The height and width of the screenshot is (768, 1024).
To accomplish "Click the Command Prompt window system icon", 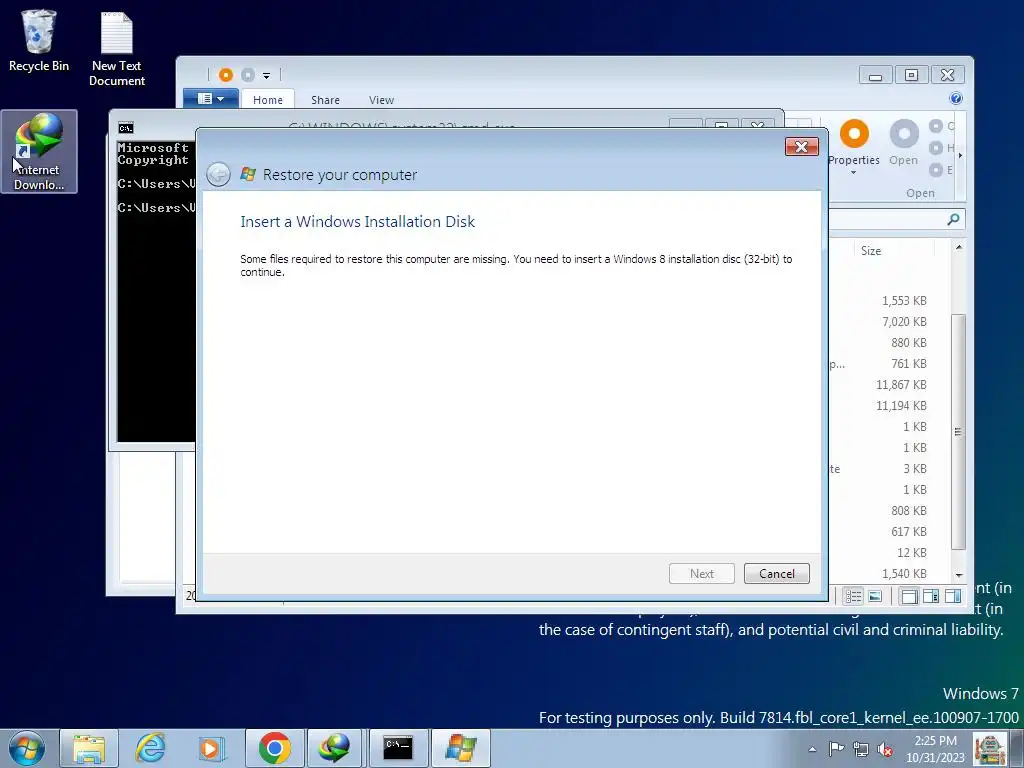I will coord(125,127).
